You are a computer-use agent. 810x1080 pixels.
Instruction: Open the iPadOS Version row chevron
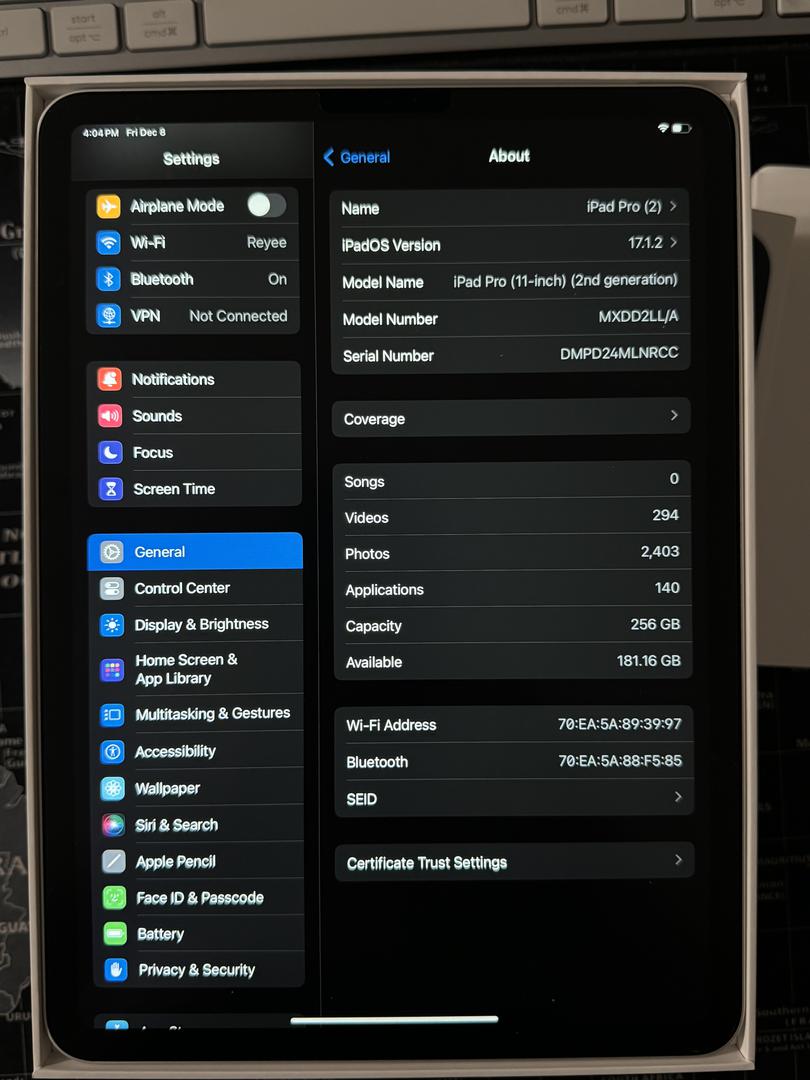673,242
